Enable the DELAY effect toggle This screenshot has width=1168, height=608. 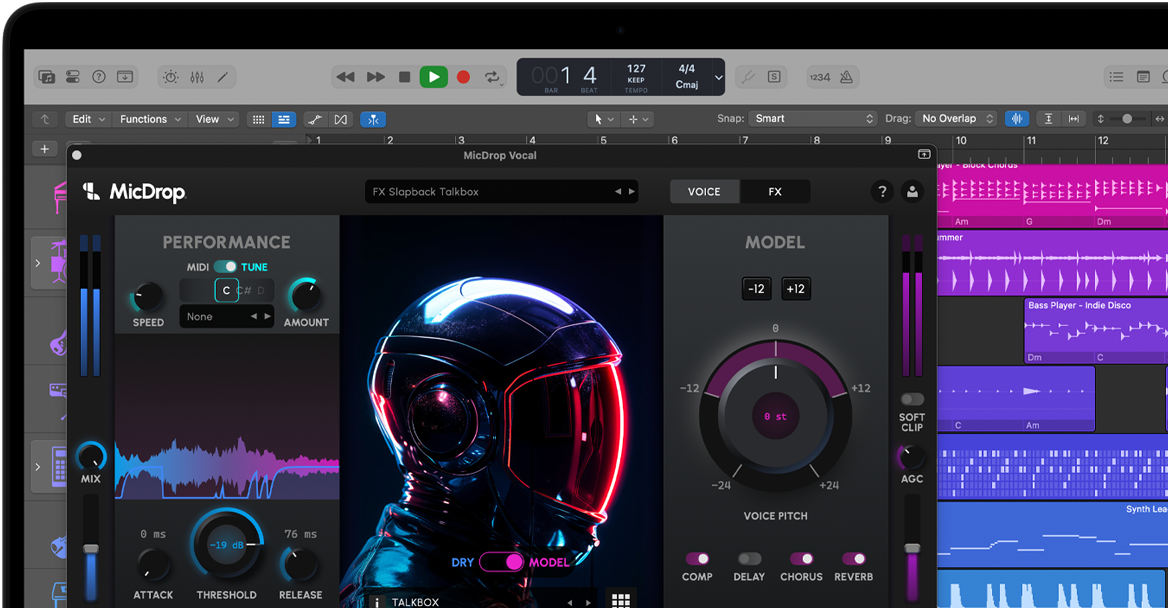click(x=749, y=559)
